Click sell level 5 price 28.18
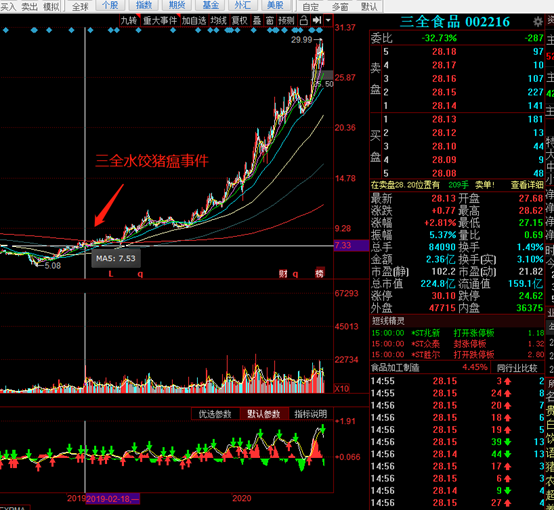 (444, 52)
